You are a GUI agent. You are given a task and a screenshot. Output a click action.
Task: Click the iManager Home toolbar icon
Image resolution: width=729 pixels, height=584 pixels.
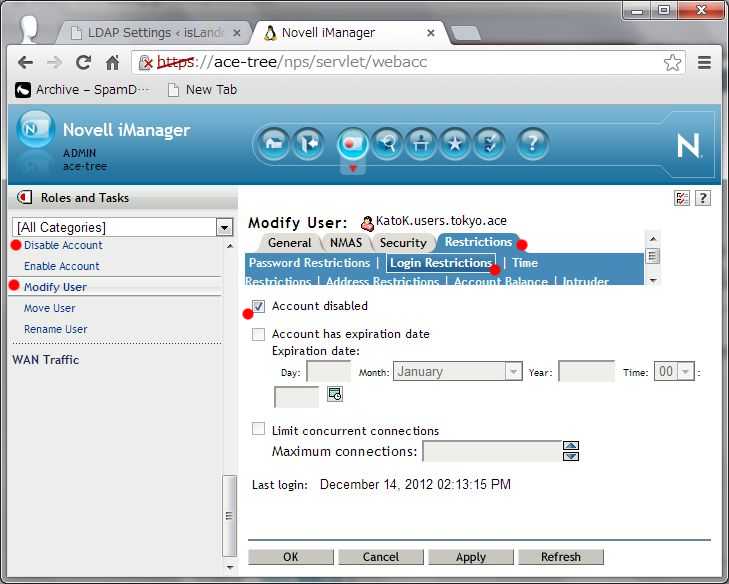pyautogui.click(x=274, y=144)
